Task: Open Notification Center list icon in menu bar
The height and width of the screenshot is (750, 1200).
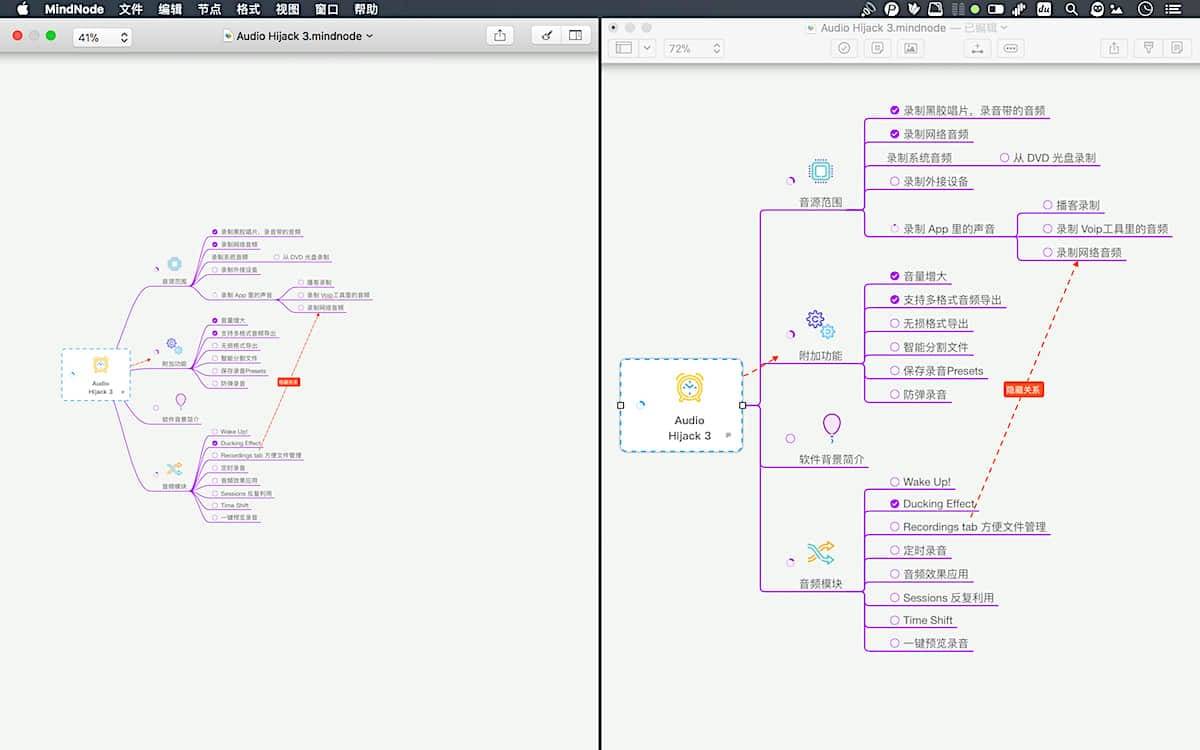Action: (1174, 9)
